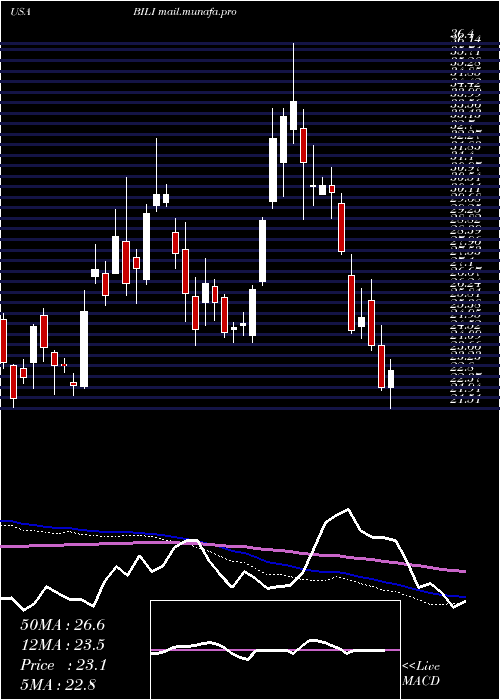Click the 50MA : 26.6 value text
Screen dimensions: 500x700
(x=62, y=625)
